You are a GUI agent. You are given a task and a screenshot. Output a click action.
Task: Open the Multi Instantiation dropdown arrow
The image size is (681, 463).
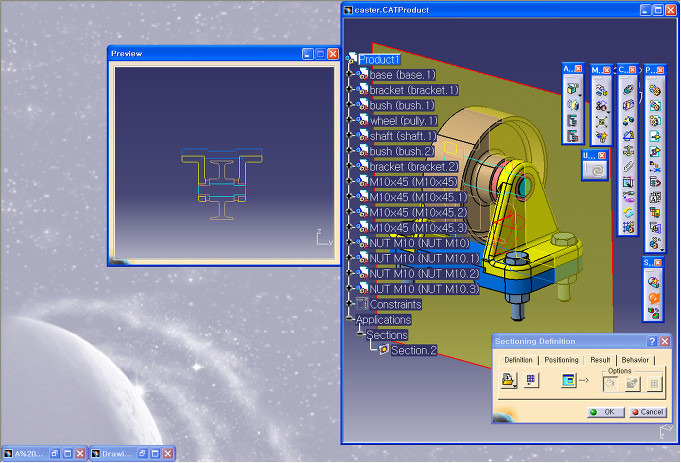662,250
